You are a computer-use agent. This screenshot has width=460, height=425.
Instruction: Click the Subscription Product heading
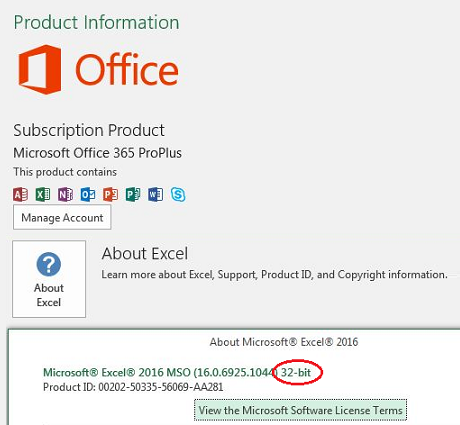[x=89, y=130]
